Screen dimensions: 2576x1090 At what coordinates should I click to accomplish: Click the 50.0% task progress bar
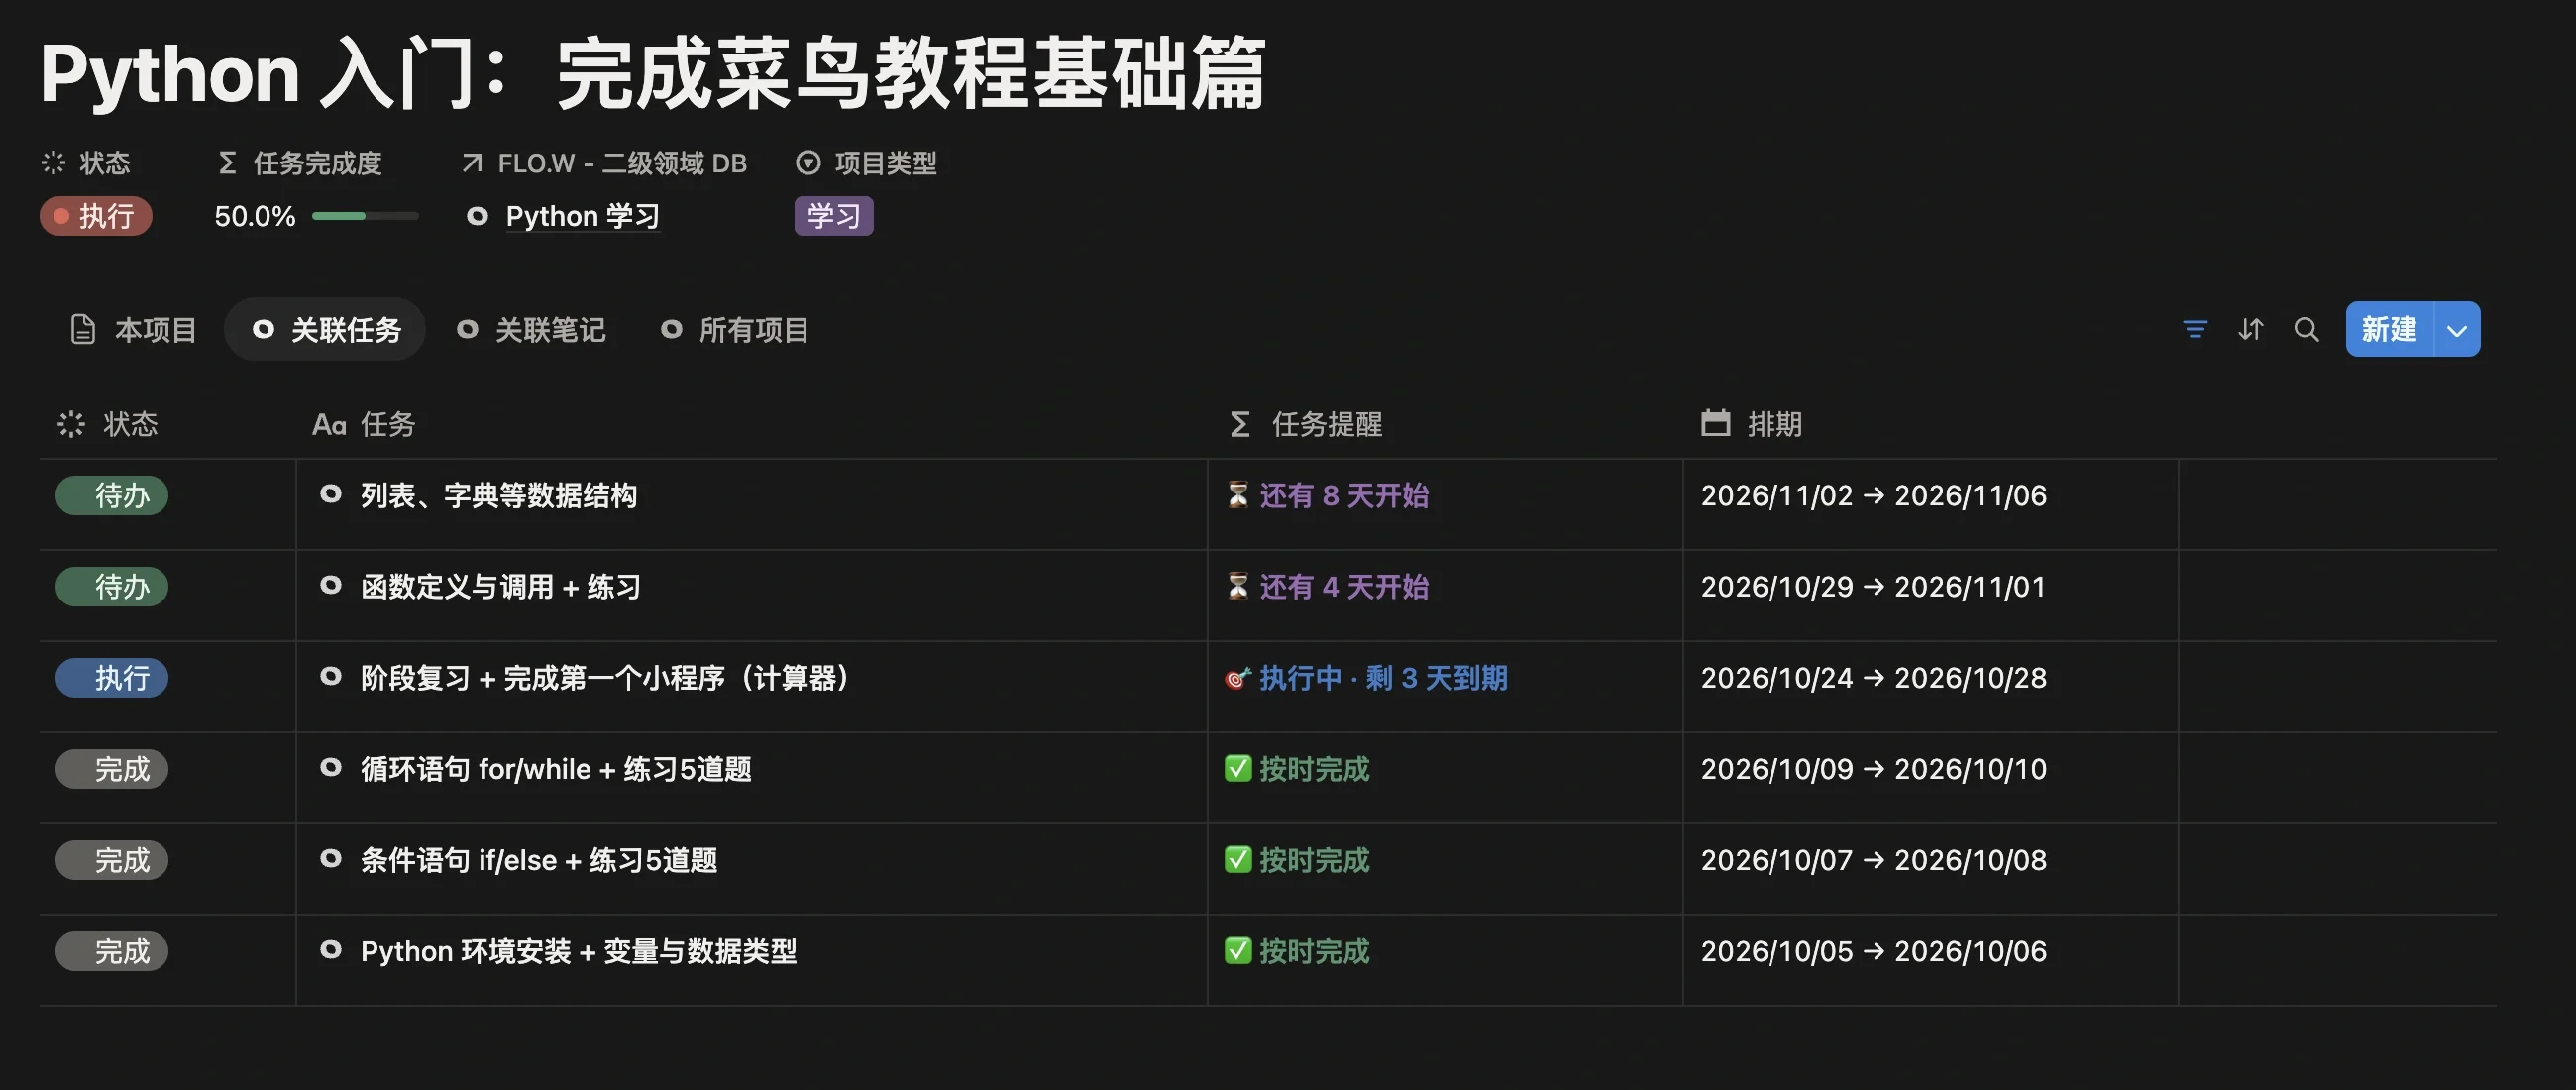click(365, 216)
